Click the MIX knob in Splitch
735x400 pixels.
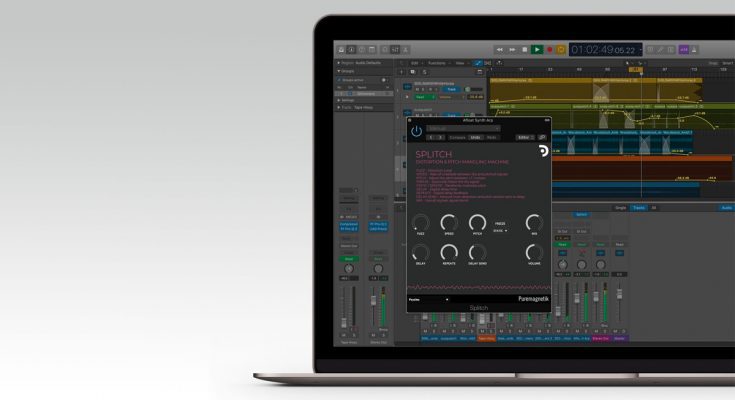534,223
